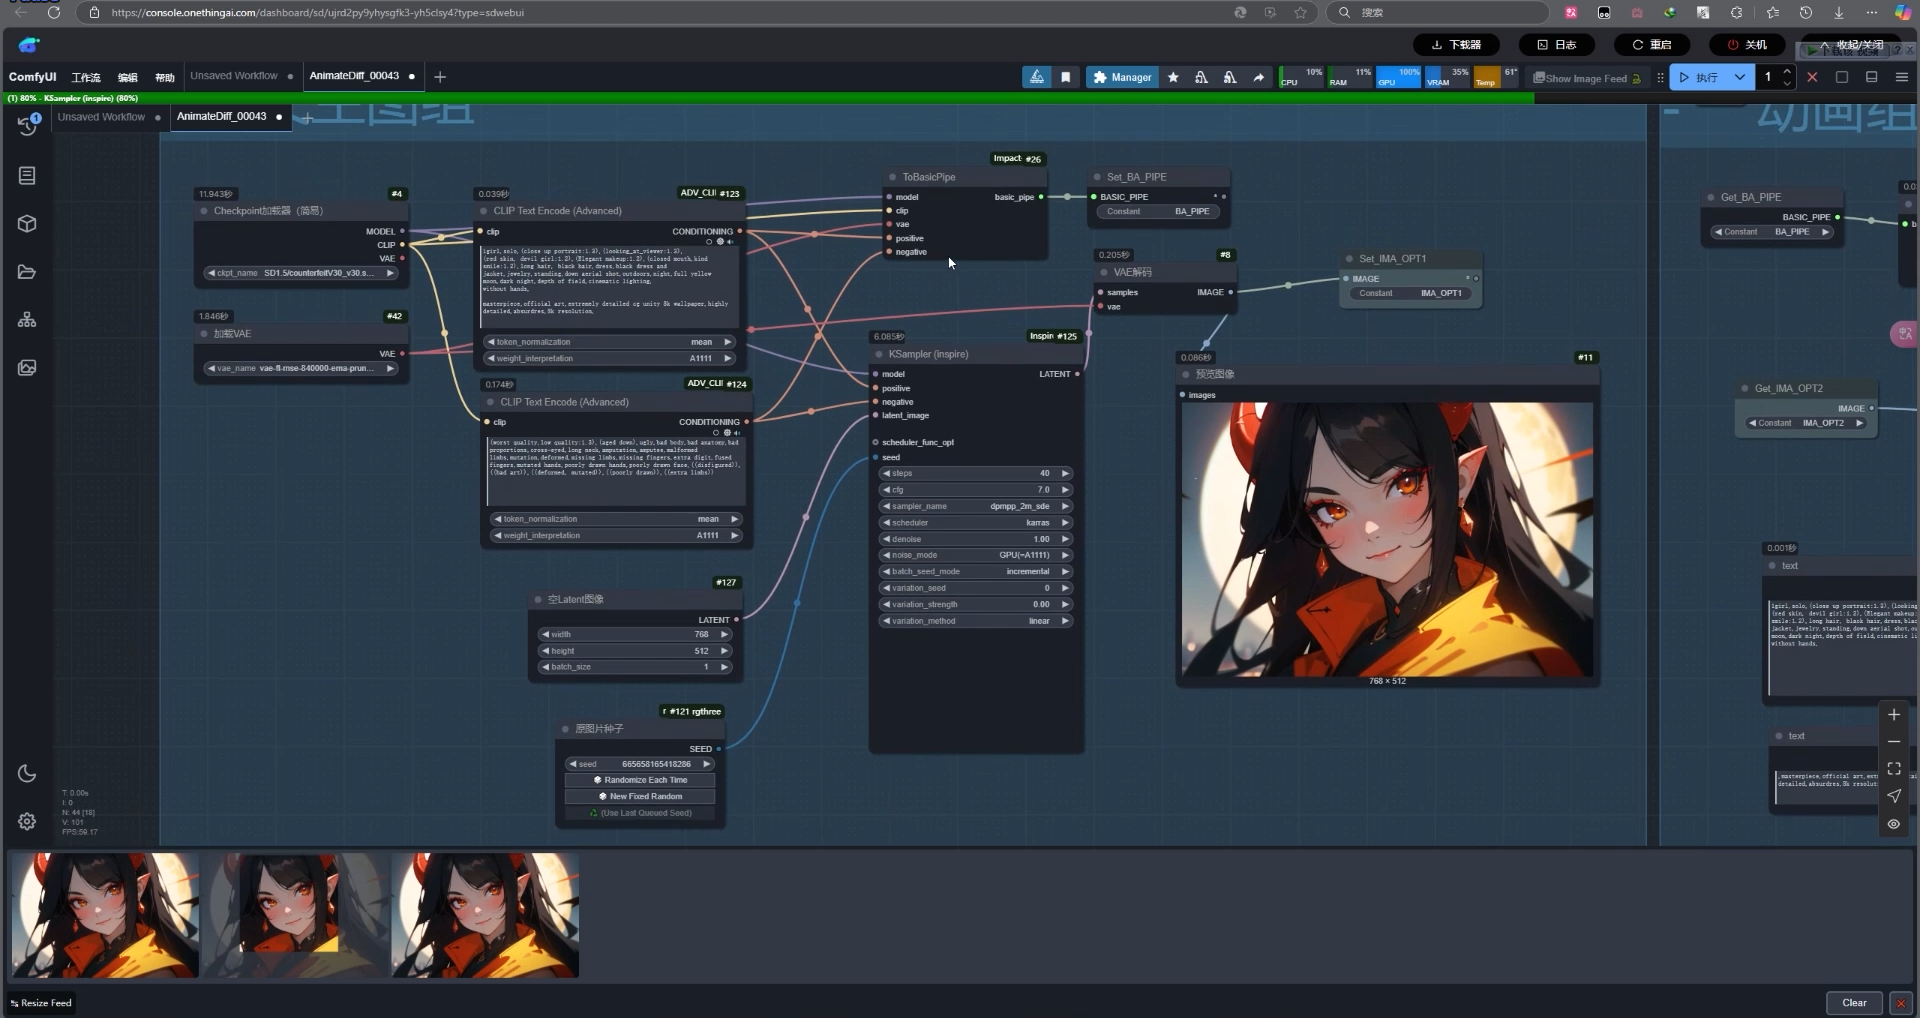
Task: Collapse the 预览图像 node dot
Action: tap(1186, 374)
